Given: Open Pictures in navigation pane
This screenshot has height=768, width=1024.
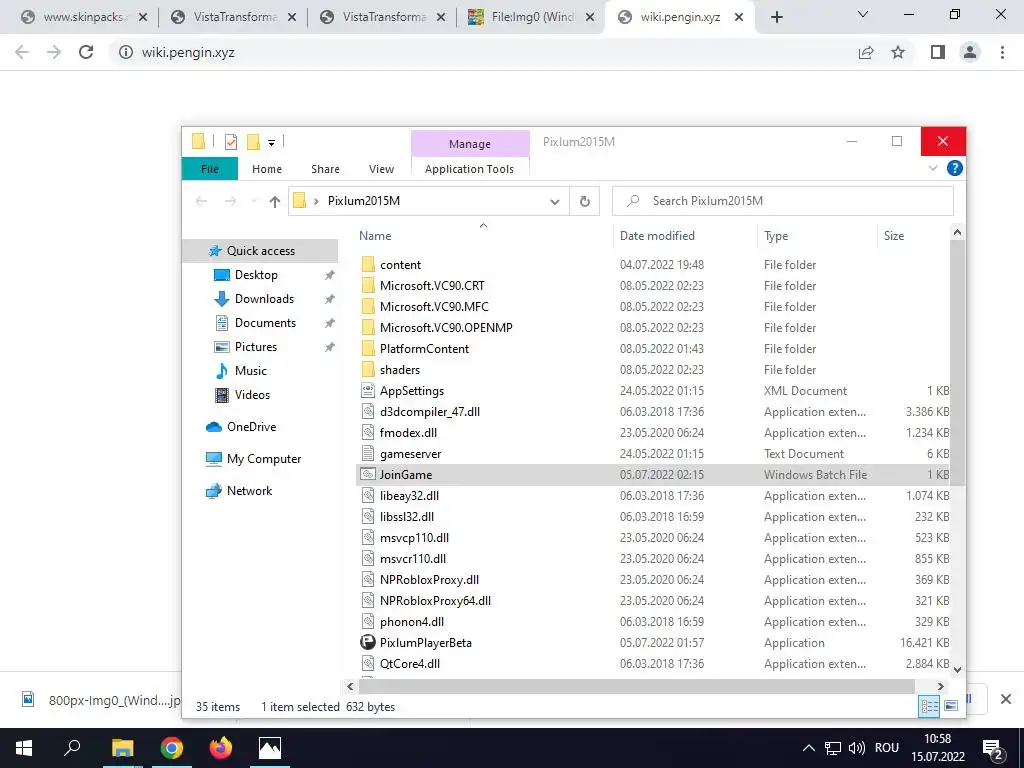Looking at the screenshot, I should click(x=255, y=347).
